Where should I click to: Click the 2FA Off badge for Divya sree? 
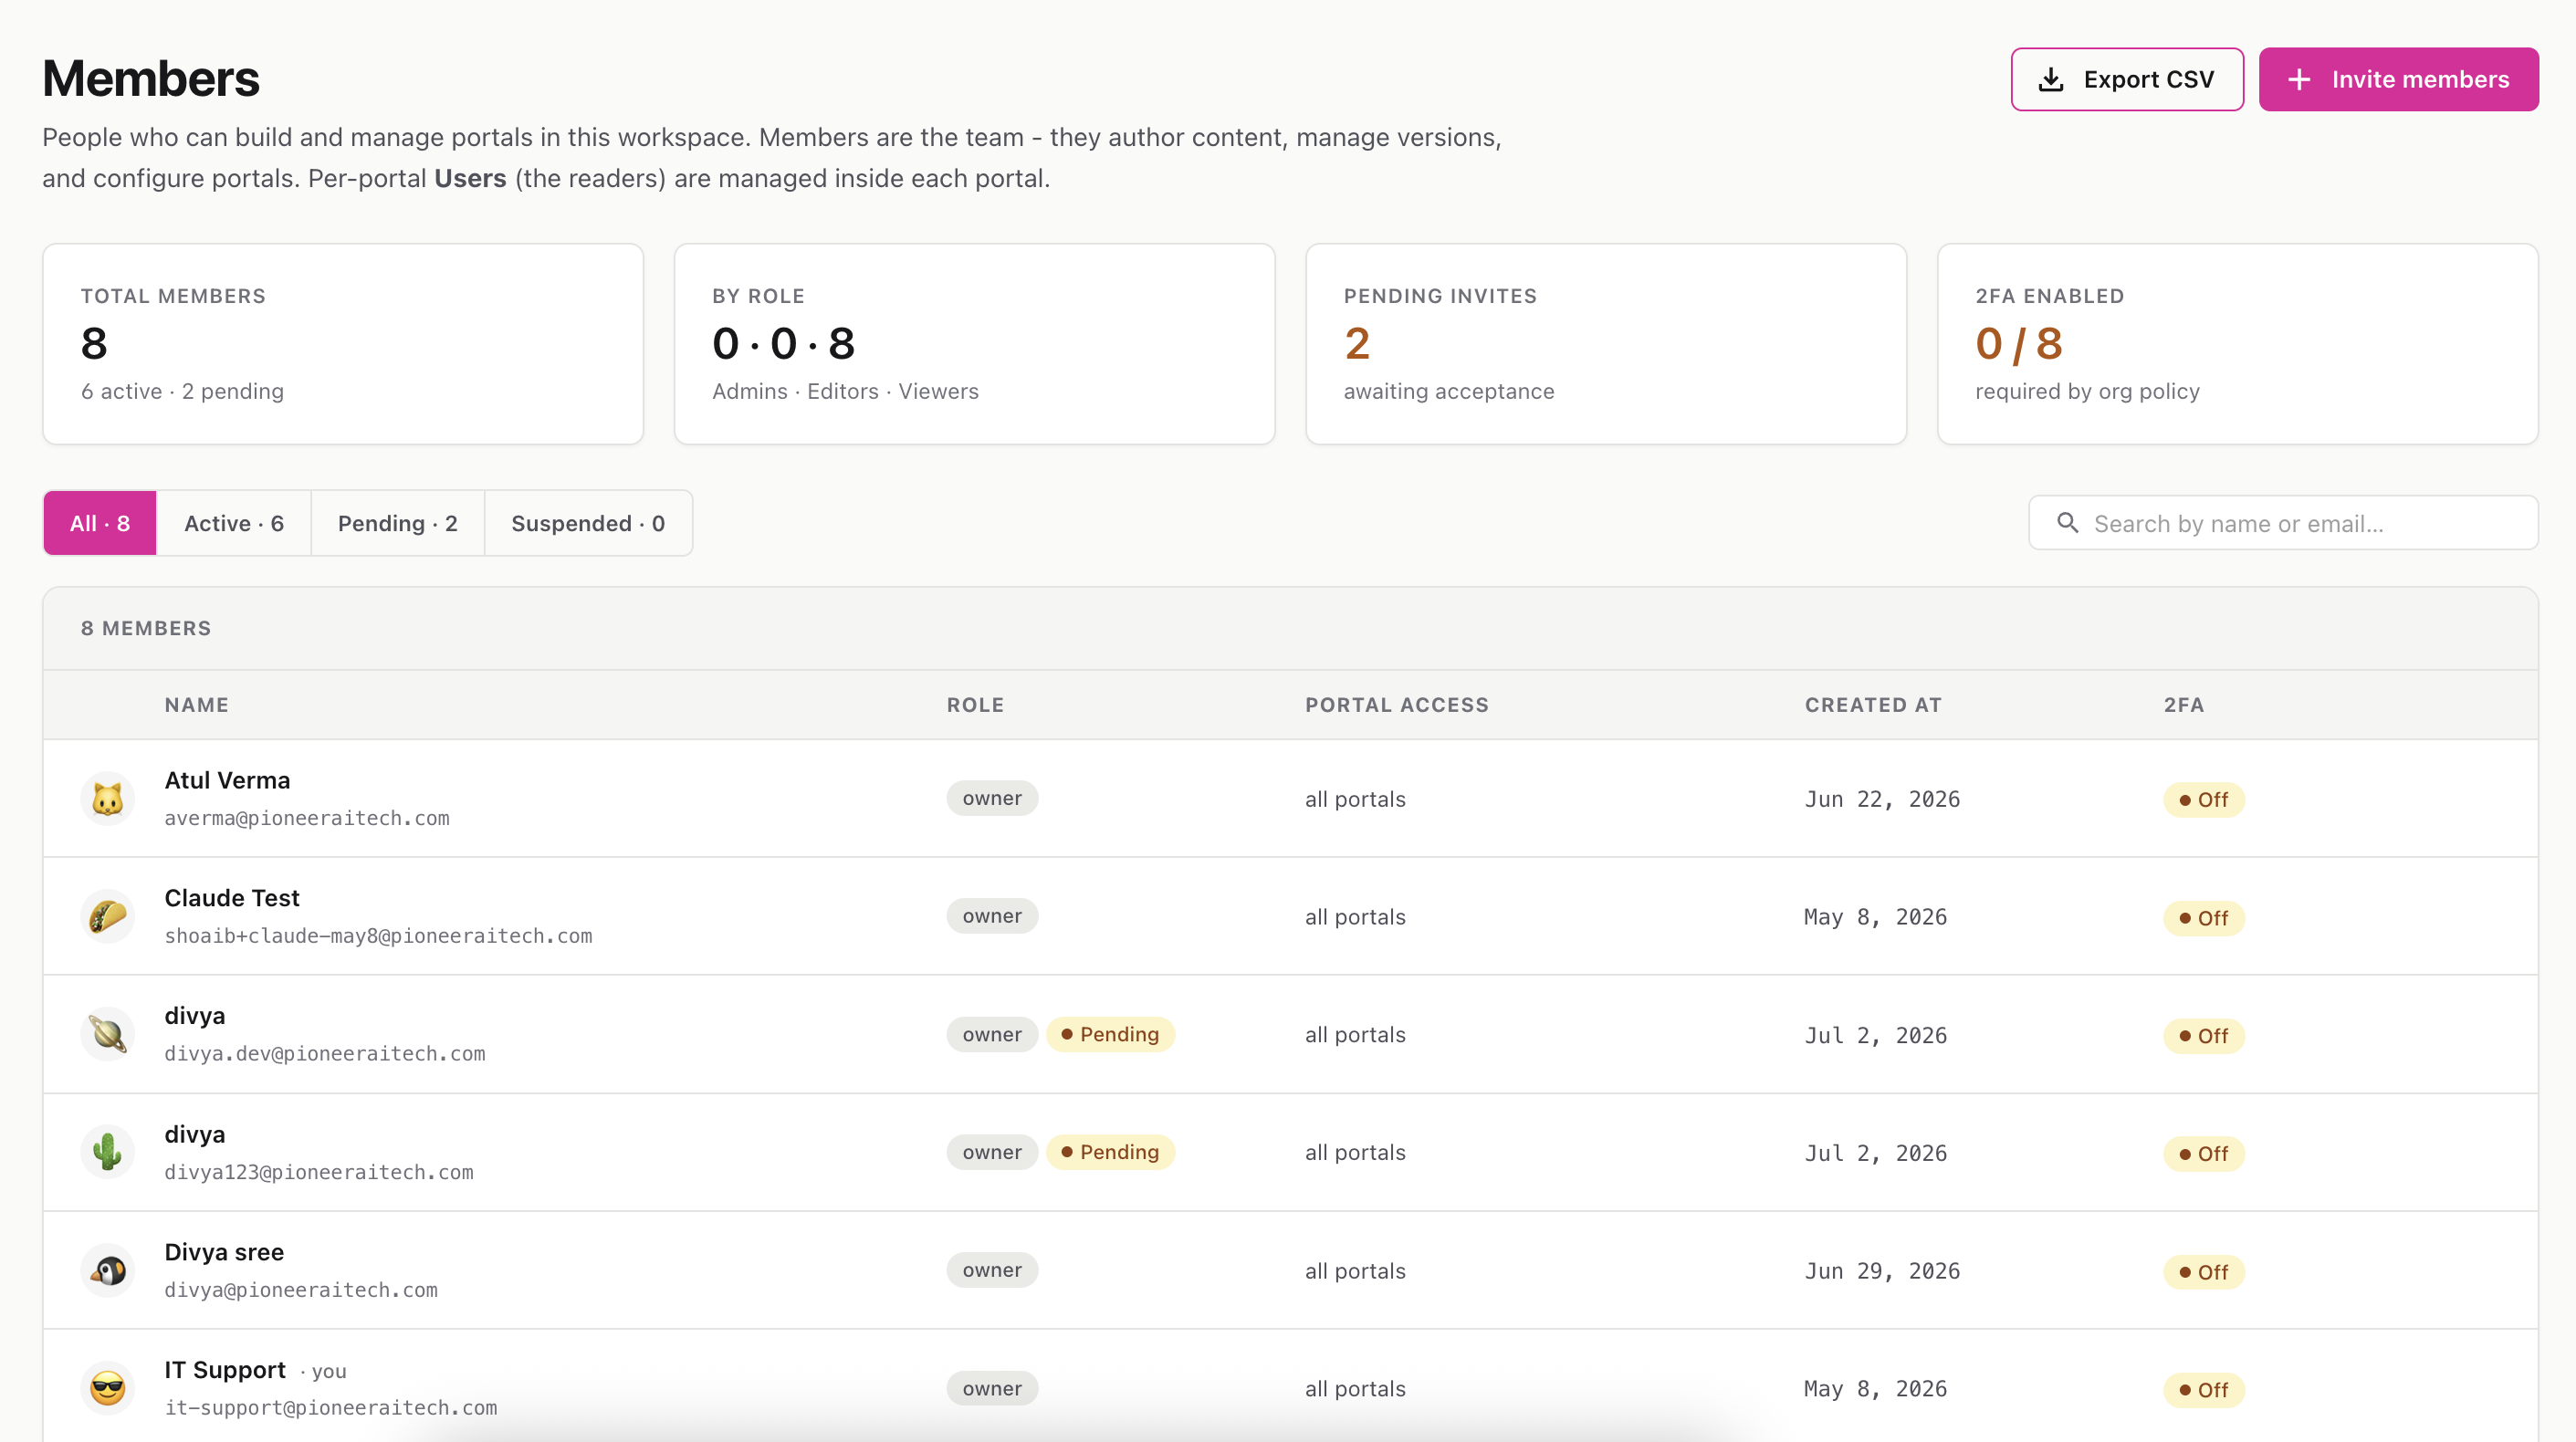coord(2204,1272)
